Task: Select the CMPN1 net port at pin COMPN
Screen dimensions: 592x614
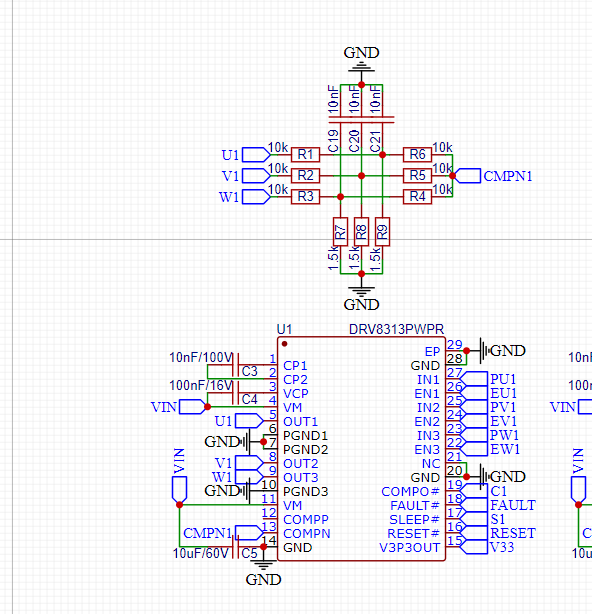Action: click(x=249, y=533)
